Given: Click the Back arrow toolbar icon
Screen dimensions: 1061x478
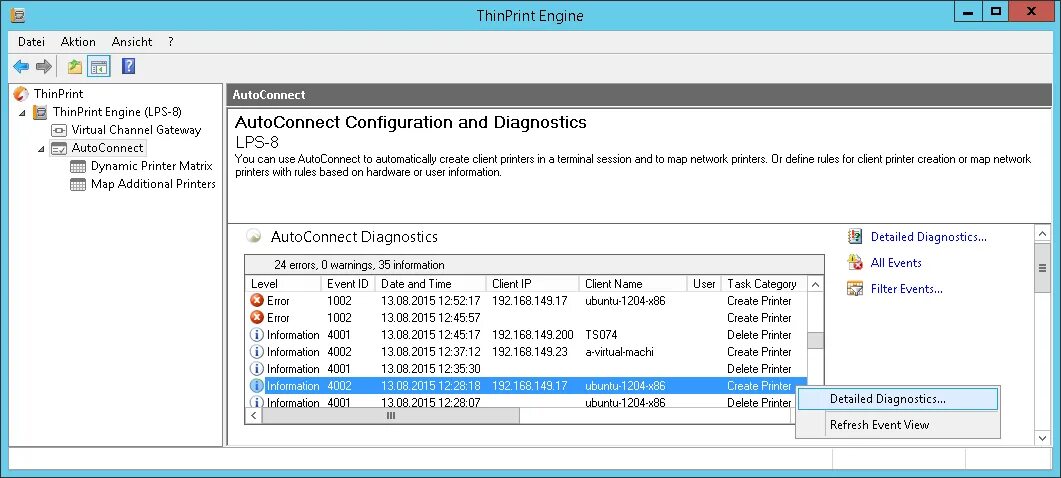Looking at the screenshot, I should 21,66.
